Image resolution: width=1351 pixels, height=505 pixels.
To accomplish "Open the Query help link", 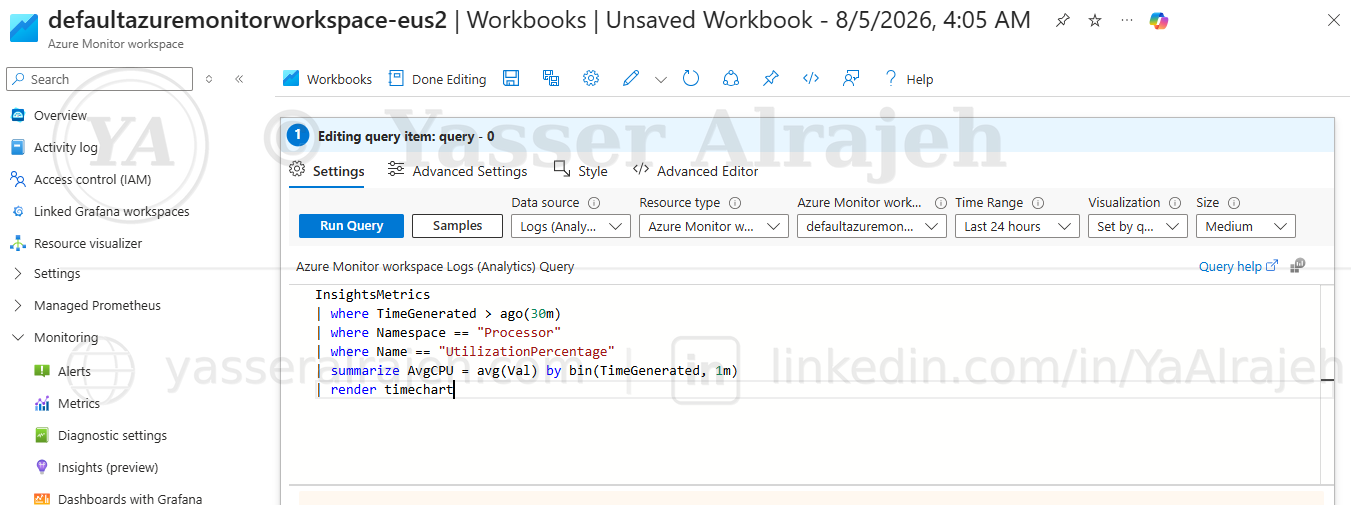I will (1238, 266).
